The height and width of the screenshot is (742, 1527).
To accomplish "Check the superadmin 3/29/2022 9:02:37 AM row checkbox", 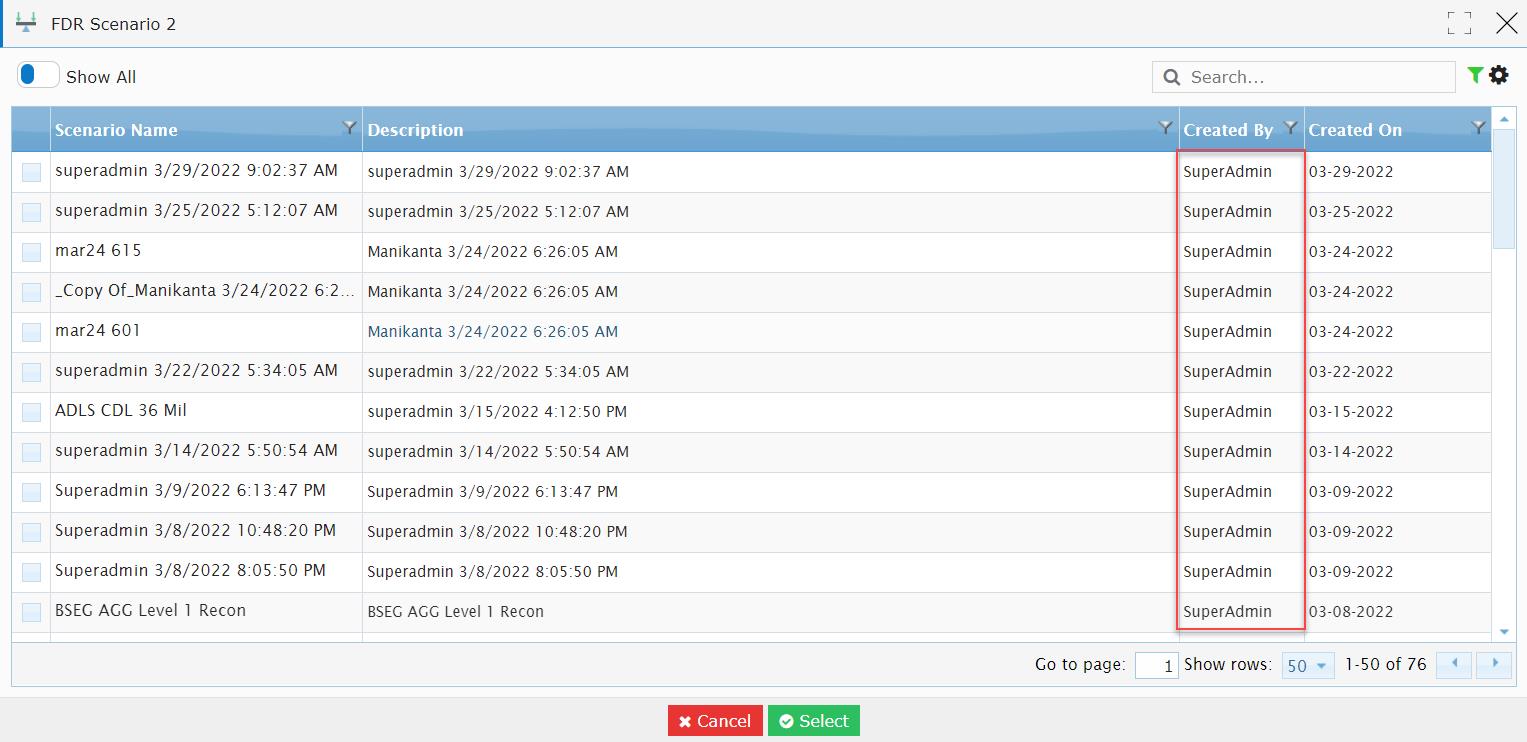I will click(31, 172).
